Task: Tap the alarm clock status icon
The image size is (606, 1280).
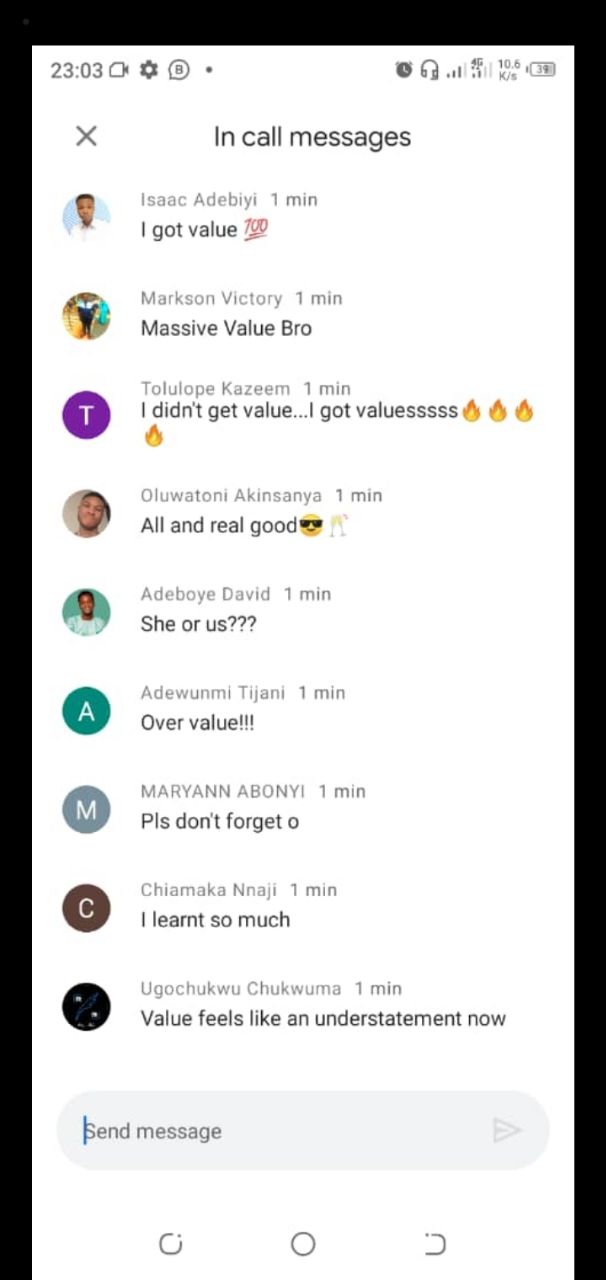Action: (404, 70)
